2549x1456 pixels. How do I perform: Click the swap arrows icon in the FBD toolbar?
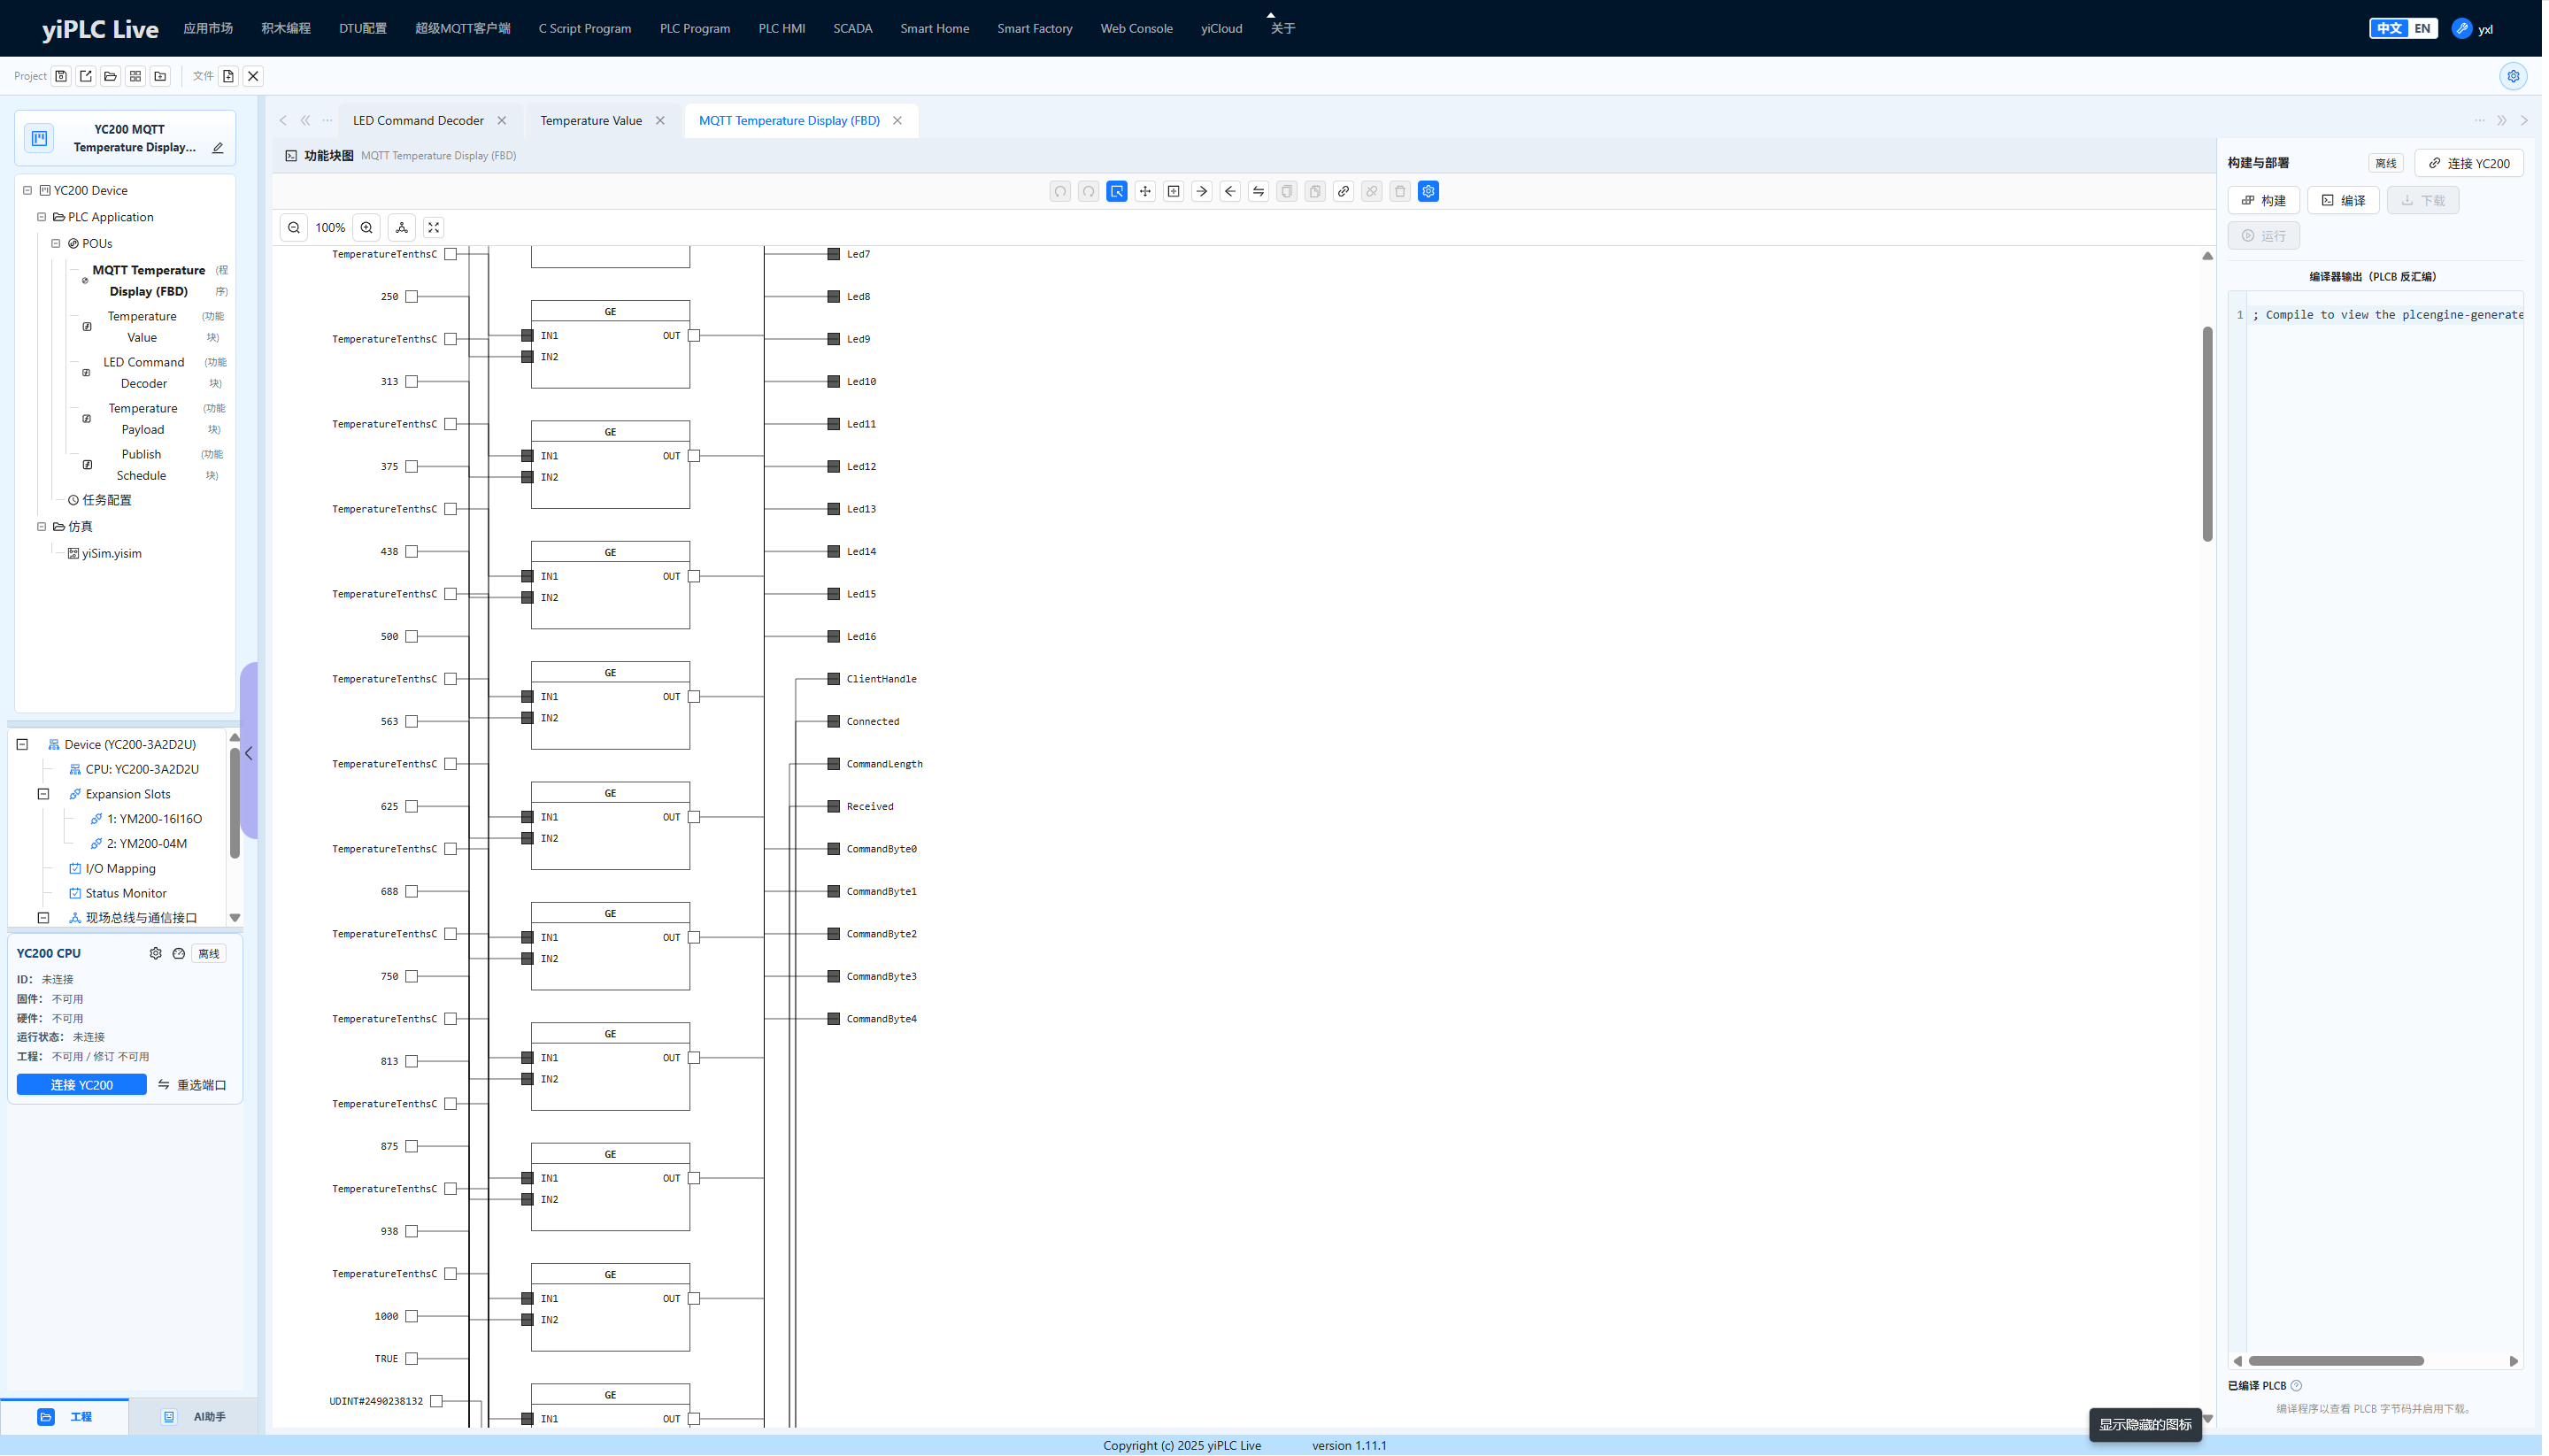coord(1259,191)
